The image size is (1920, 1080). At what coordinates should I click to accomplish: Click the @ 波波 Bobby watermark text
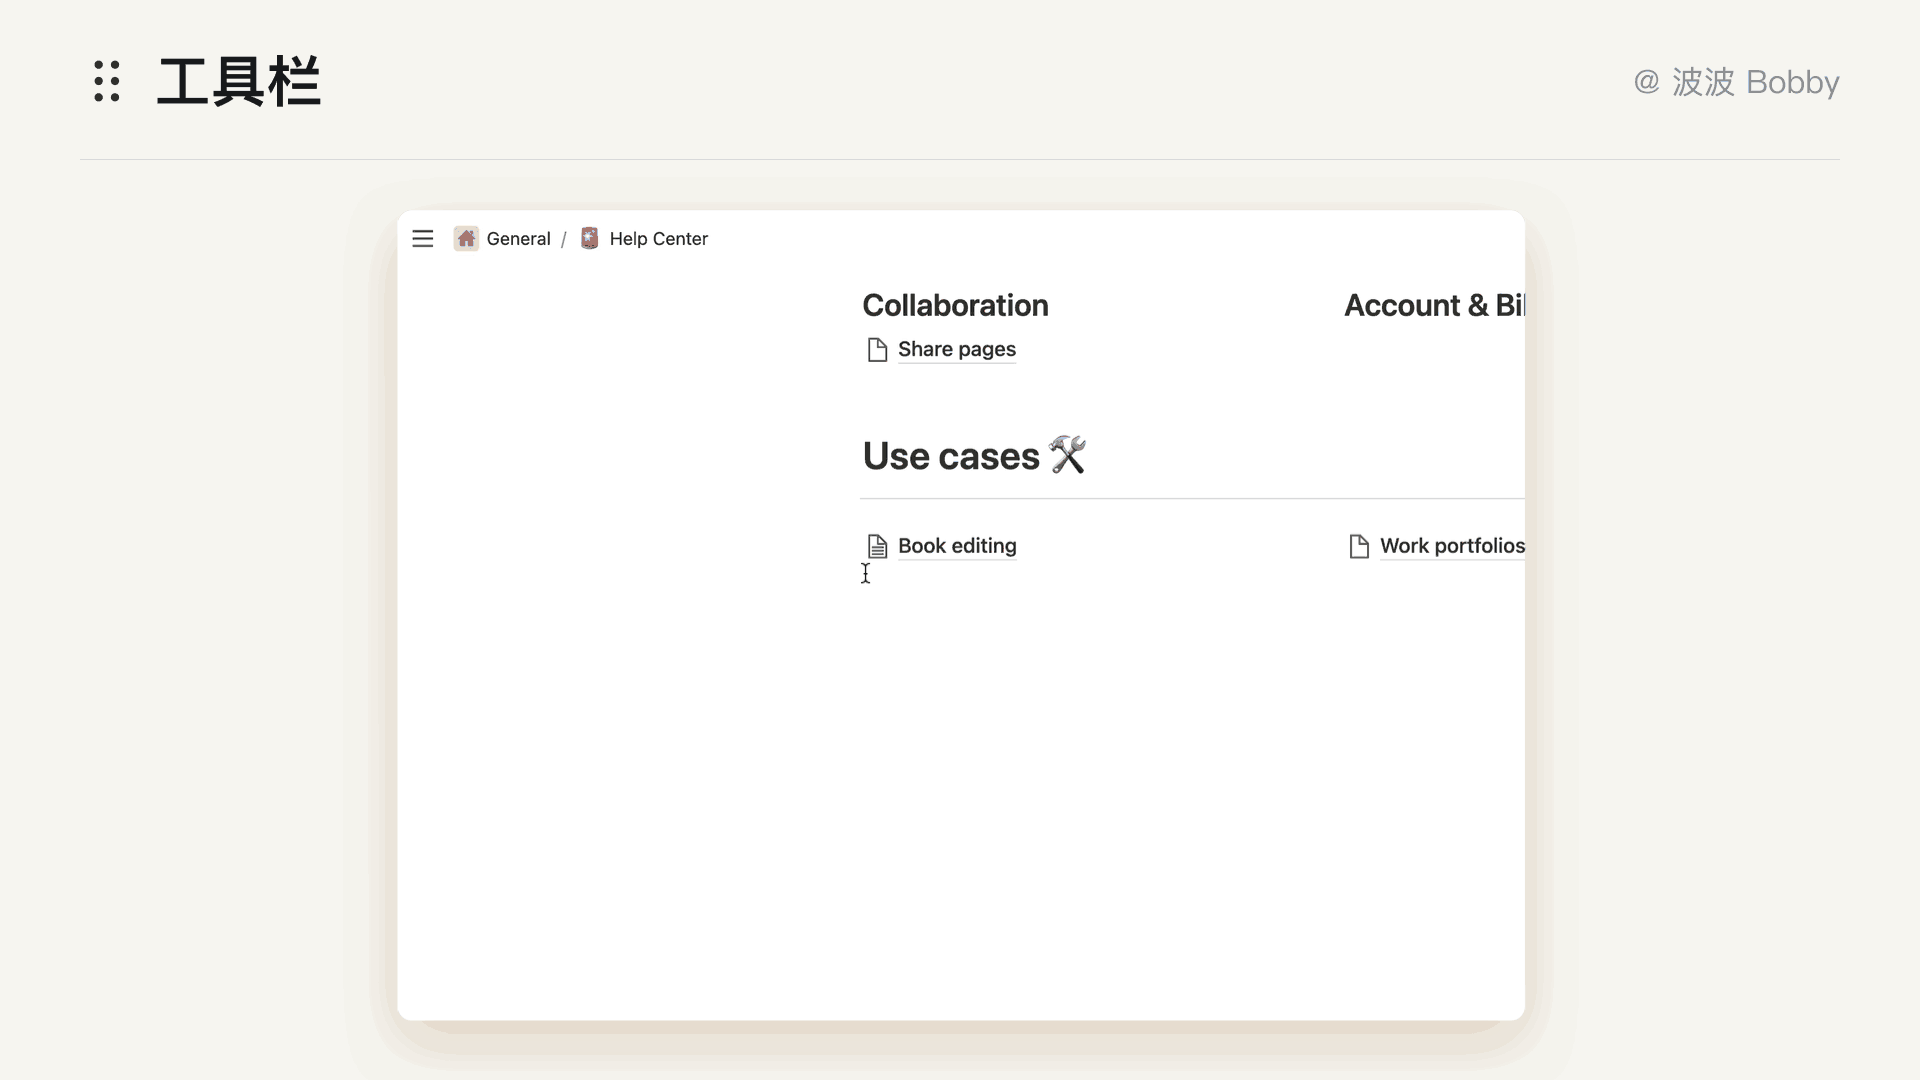(1736, 82)
